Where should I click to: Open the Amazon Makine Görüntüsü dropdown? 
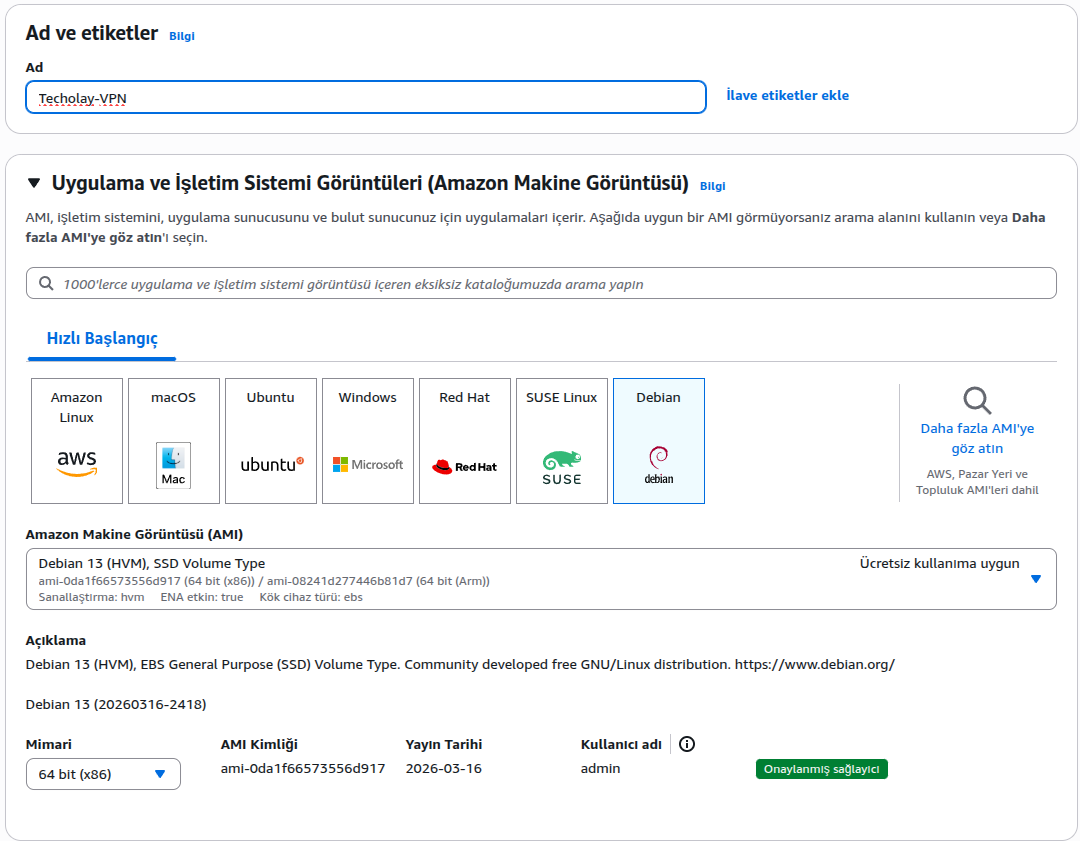541,579
